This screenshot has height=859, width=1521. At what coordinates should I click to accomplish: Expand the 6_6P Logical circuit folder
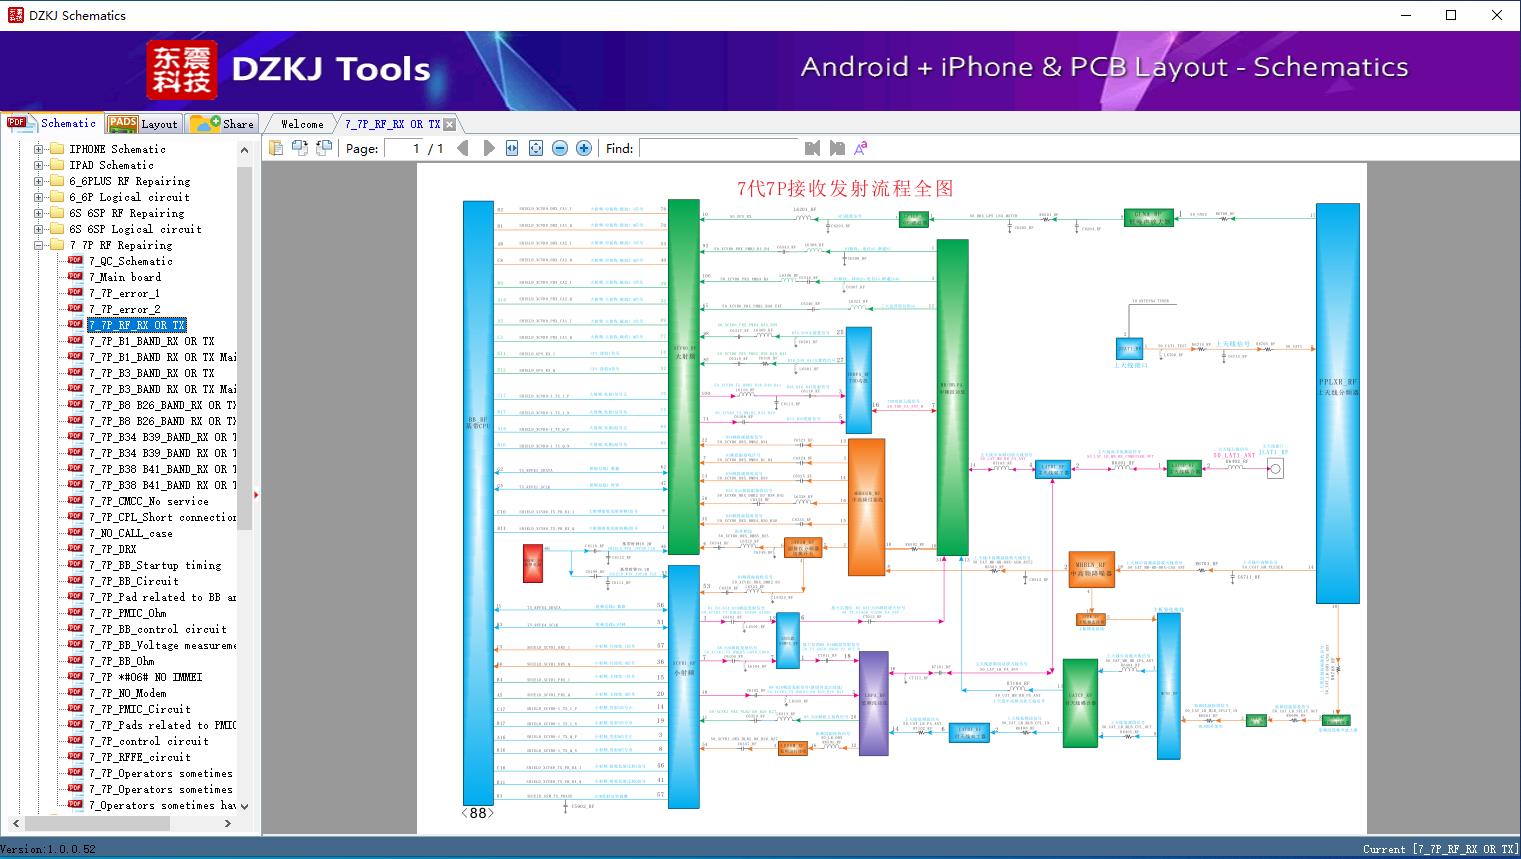point(39,197)
